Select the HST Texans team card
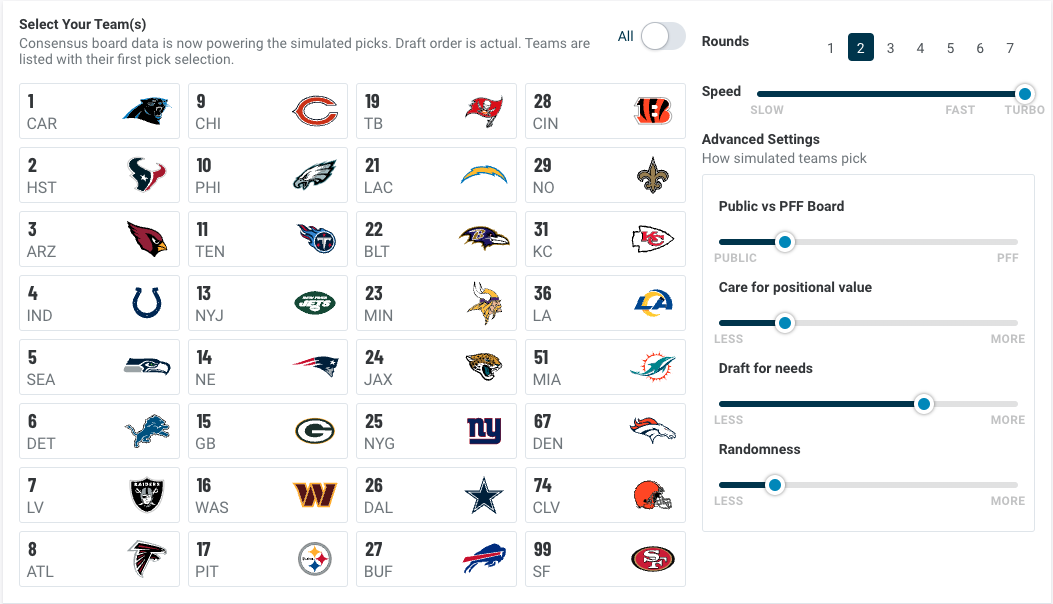Image resolution: width=1053 pixels, height=604 pixels. pyautogui.click(x=99, y=175)
